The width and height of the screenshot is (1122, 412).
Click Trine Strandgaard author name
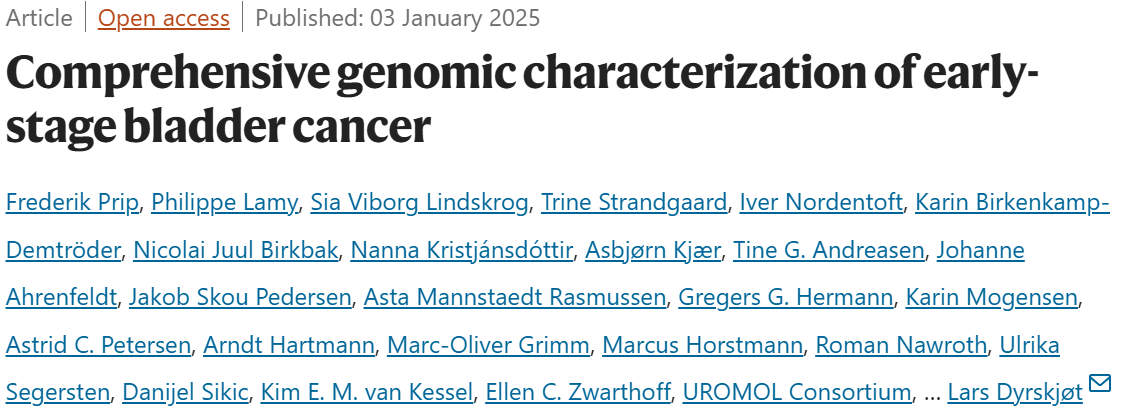[x=634, y=203]
